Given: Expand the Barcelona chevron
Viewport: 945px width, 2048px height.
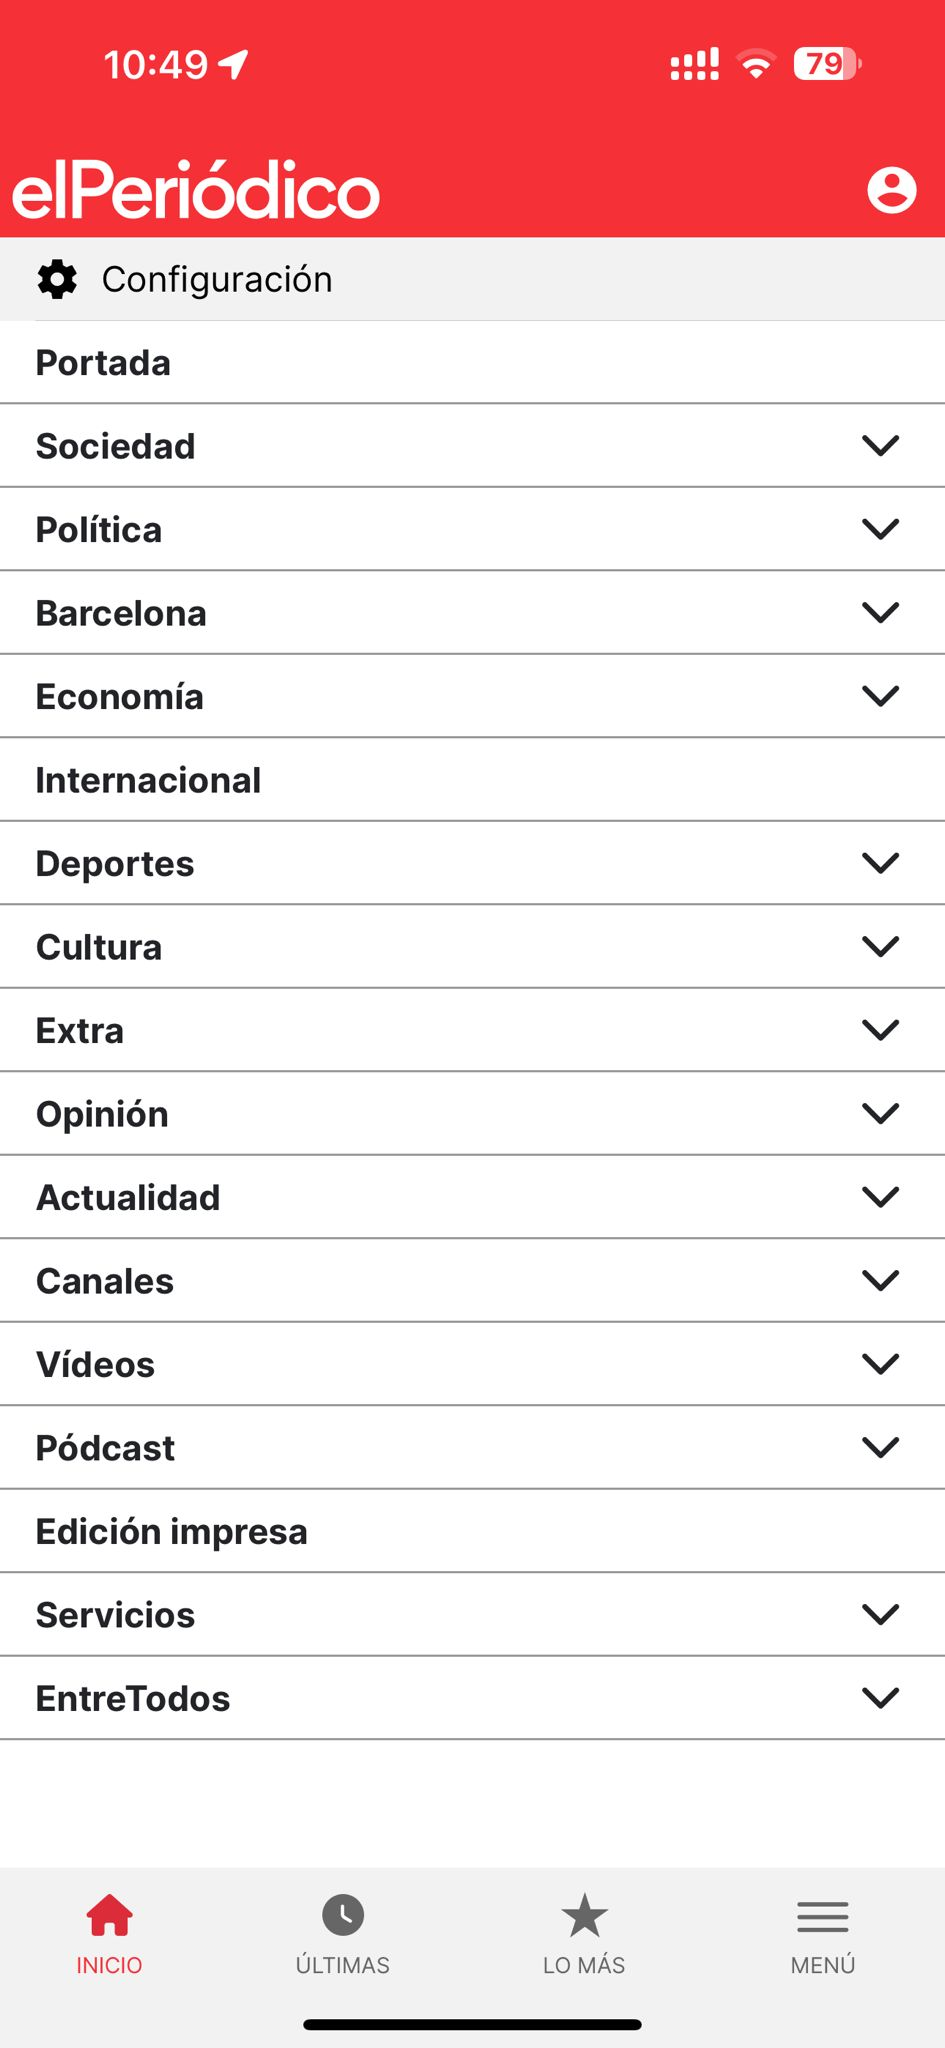Looking at the screenshot, I should (x=880, y=613).
